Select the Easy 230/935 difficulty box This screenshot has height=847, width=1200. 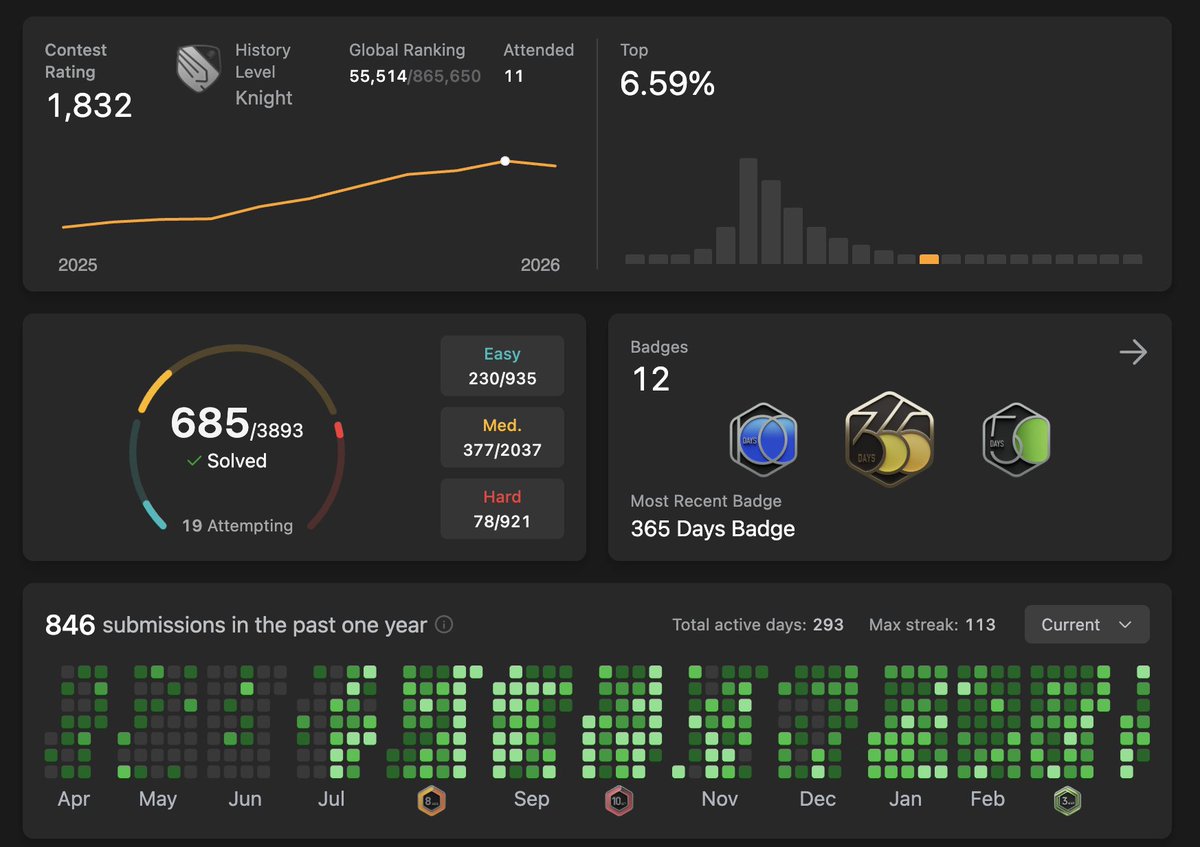pos(502,366)
